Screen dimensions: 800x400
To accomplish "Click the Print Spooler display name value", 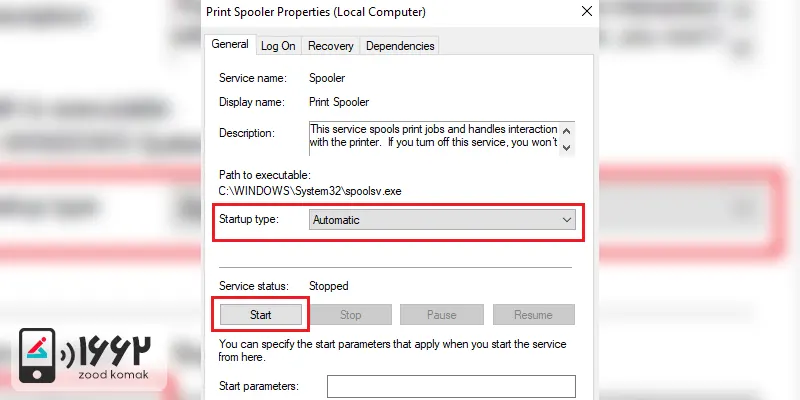I will [339, 102].
